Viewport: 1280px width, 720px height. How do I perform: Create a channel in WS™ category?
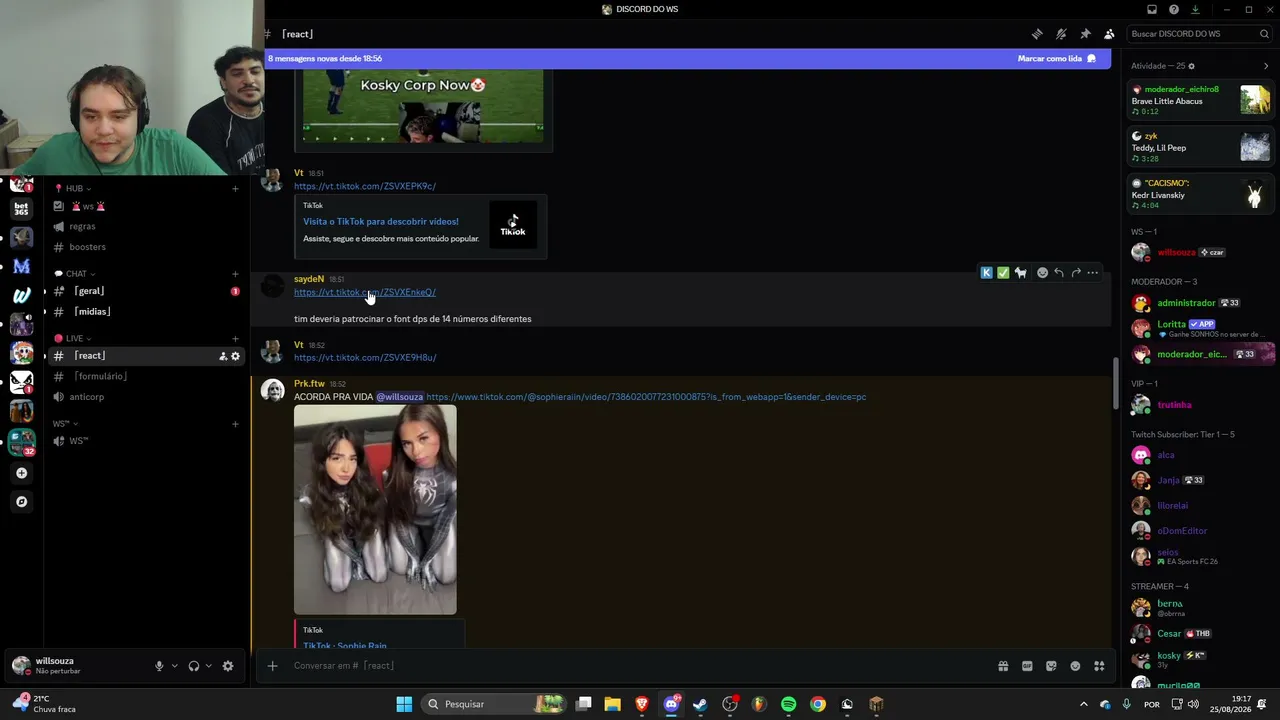[235, 424]
